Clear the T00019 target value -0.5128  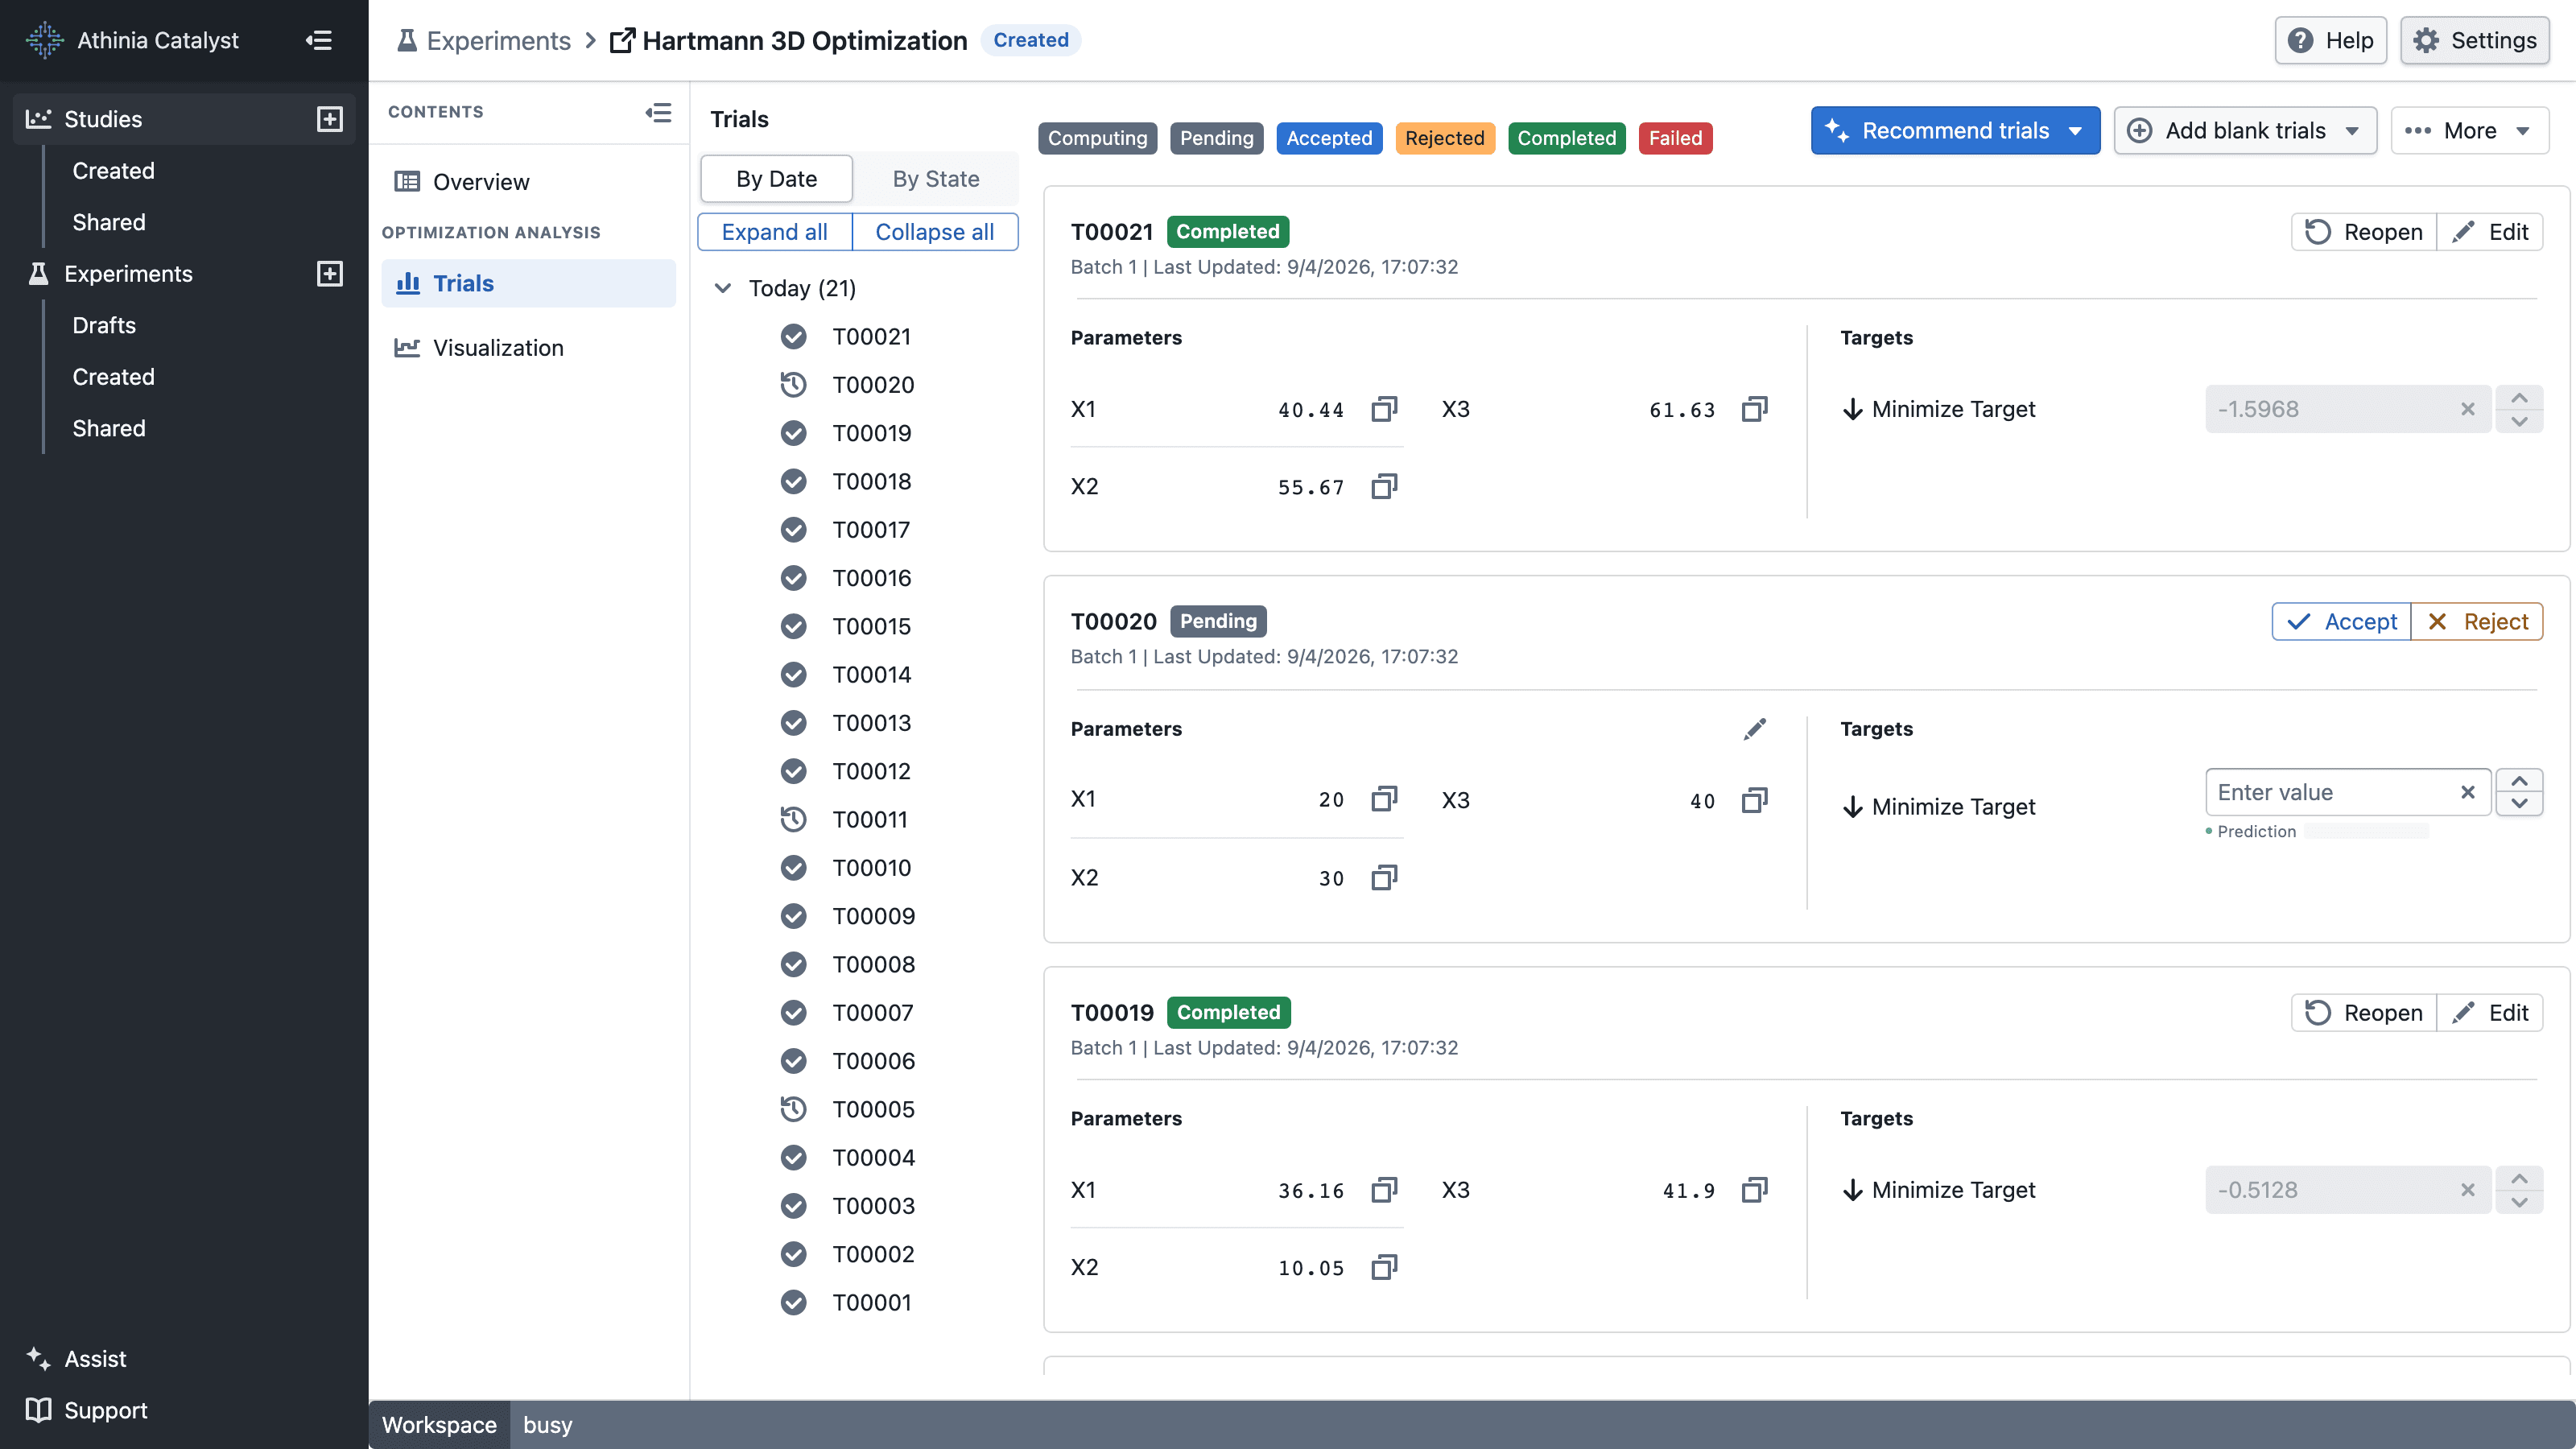click(x=2468, y=1190)
